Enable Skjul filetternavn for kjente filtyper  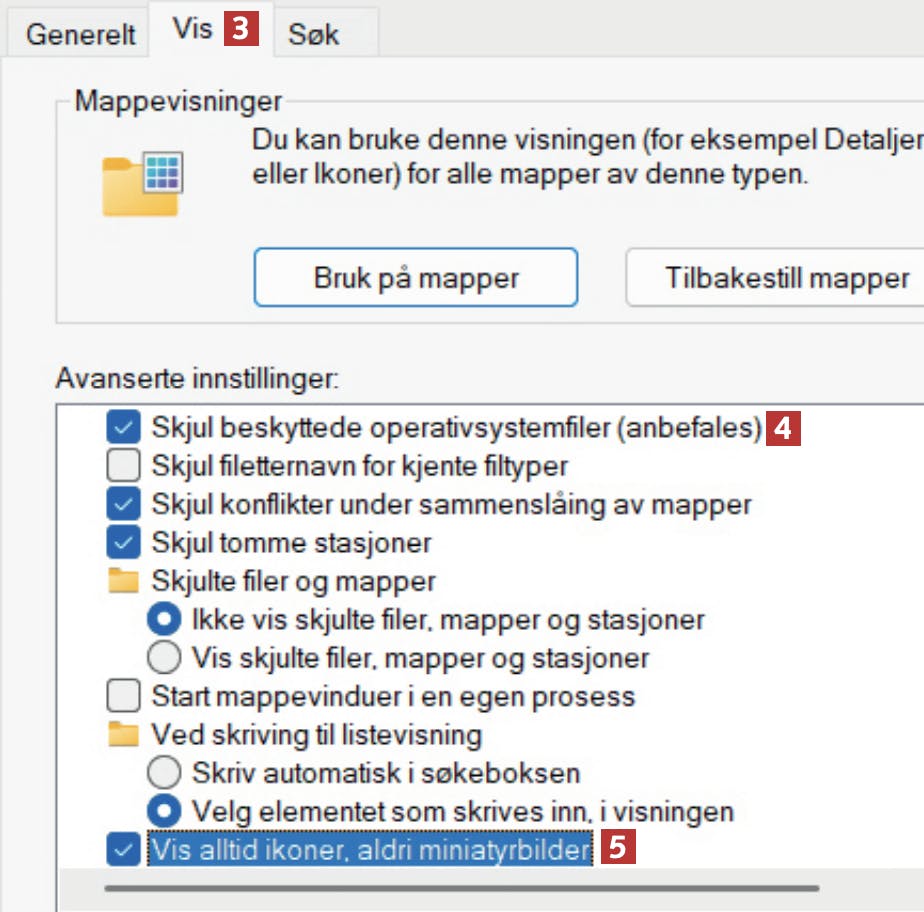(x=123, y=466)
